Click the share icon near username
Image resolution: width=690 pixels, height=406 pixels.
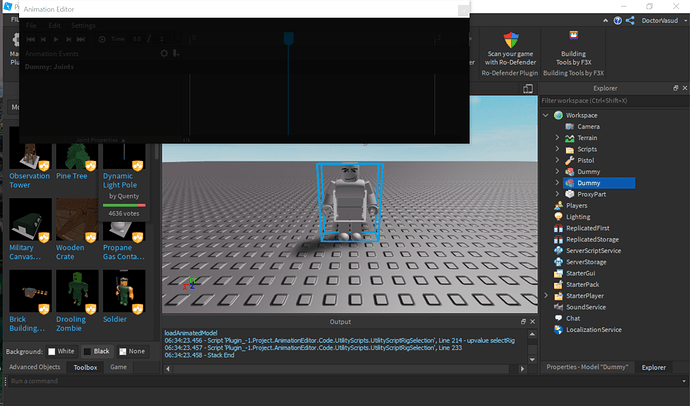click(x=630, y=21)
